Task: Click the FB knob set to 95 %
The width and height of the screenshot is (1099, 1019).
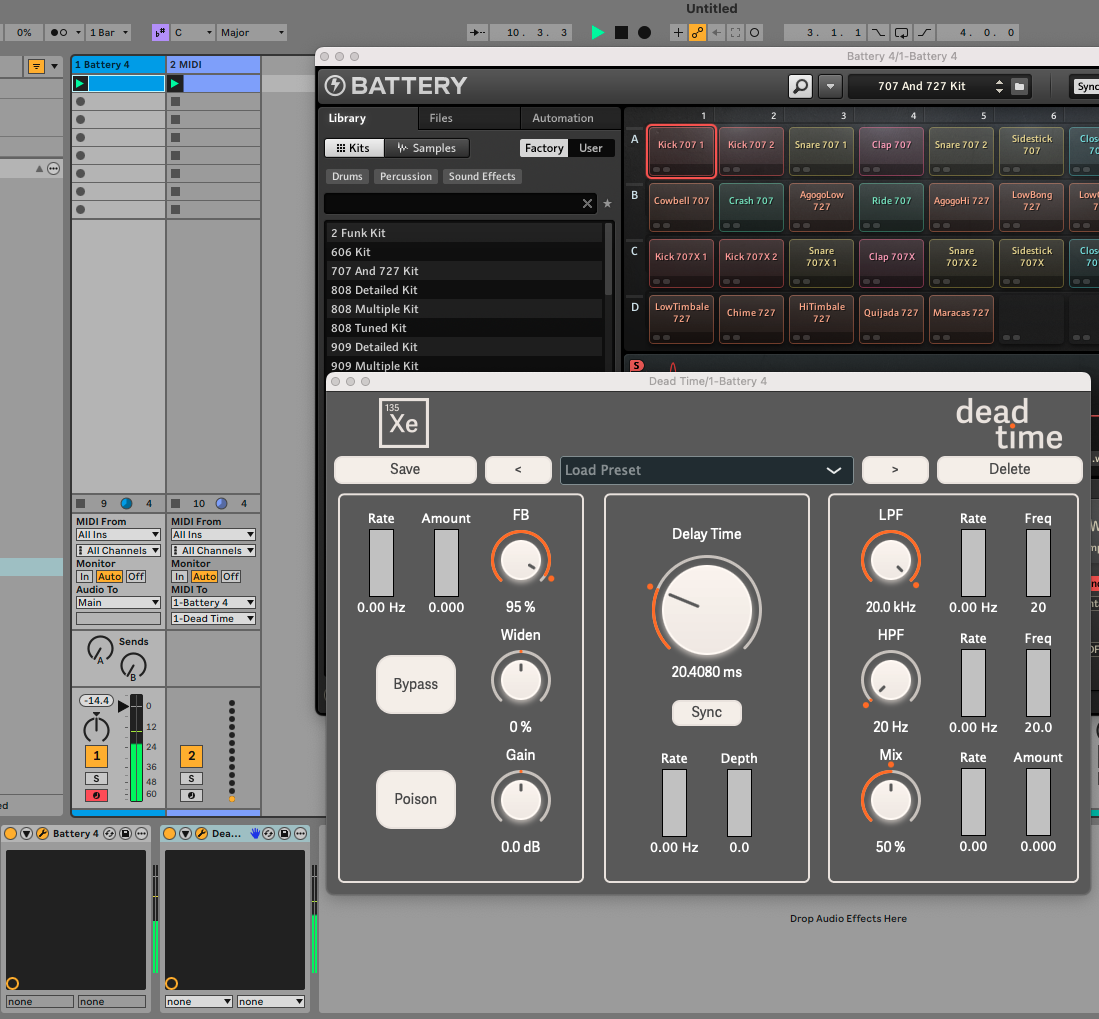Action: [x=521, y=560]
